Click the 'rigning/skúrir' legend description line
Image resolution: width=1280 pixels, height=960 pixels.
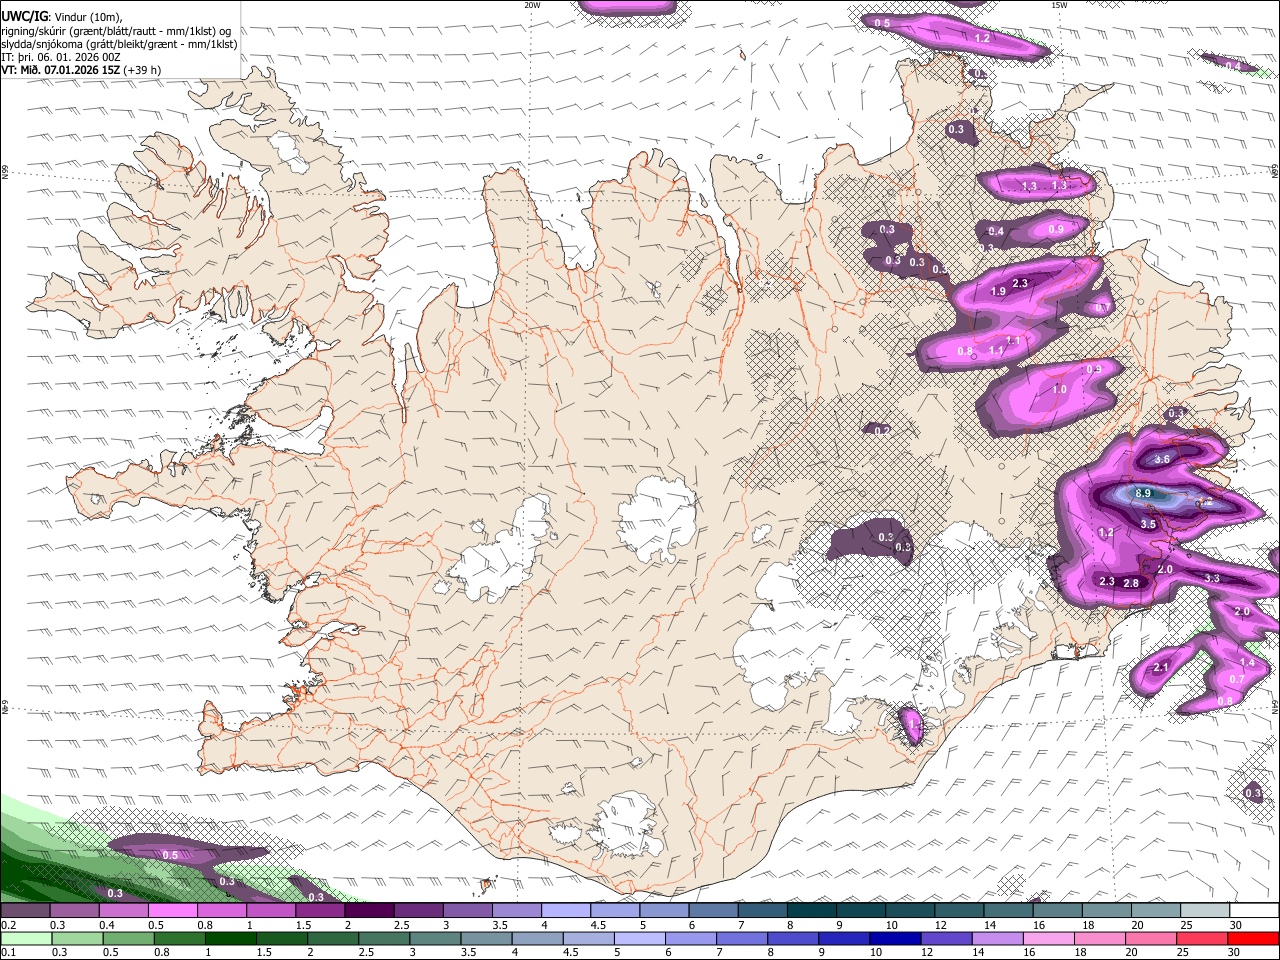[x=115, y=31]
